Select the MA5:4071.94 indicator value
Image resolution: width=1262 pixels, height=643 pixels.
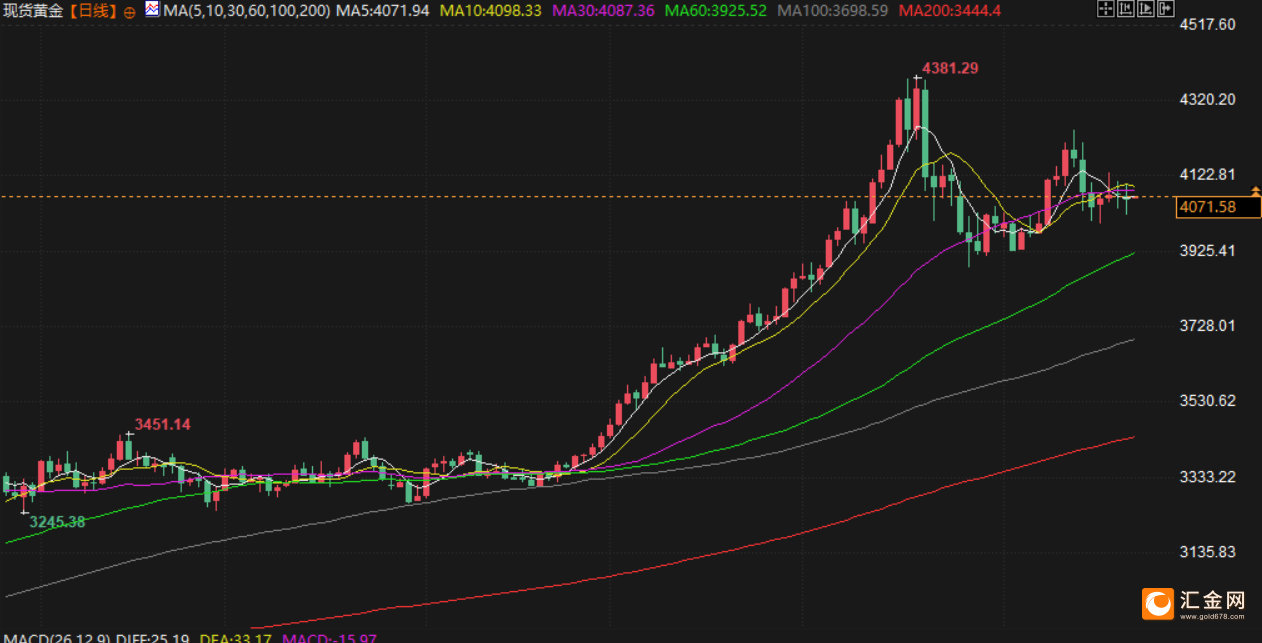pos(383,10)
